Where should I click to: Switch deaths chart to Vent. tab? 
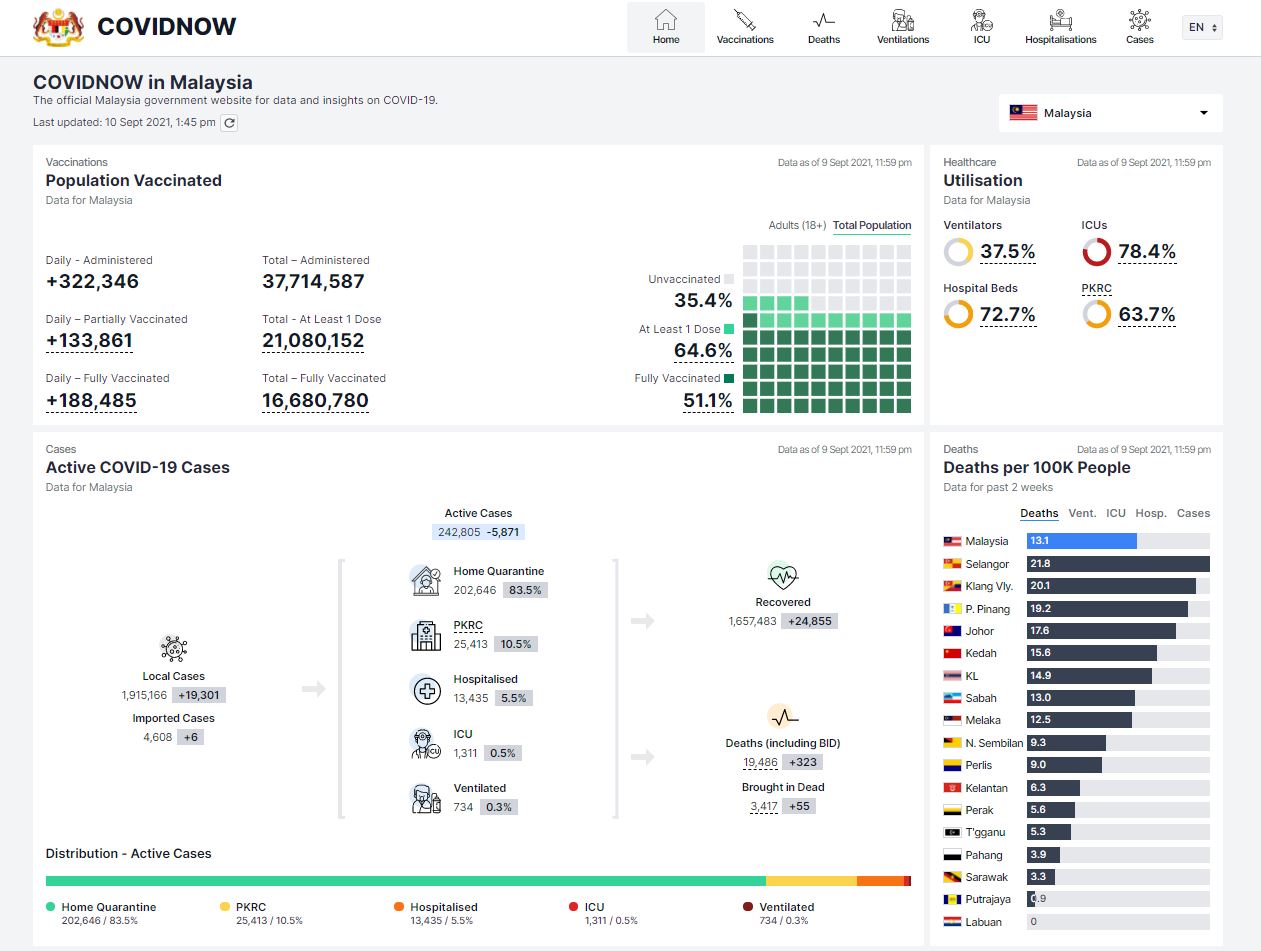pyautogui.click(x=1082, y=513)
